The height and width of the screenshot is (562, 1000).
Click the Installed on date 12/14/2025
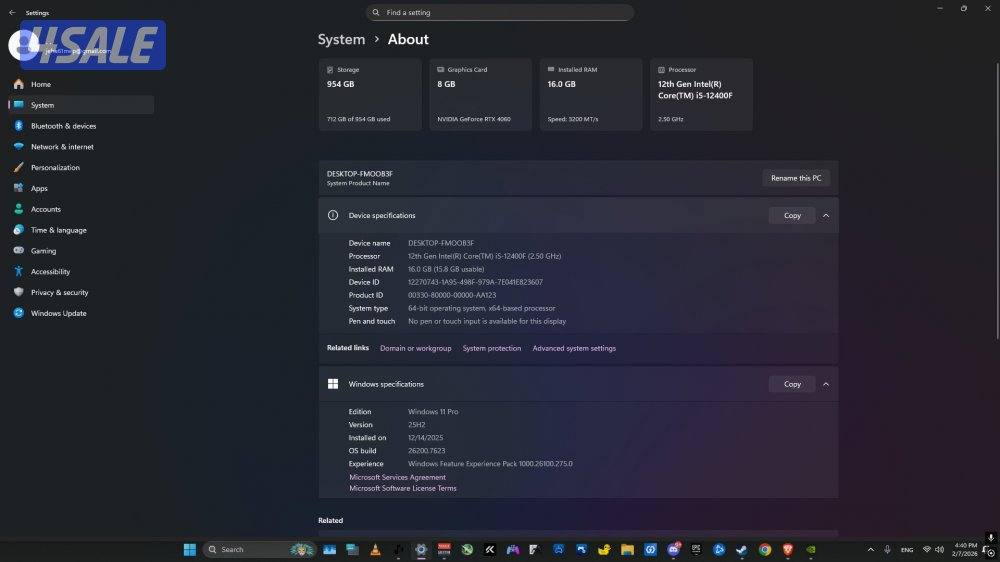425,438
